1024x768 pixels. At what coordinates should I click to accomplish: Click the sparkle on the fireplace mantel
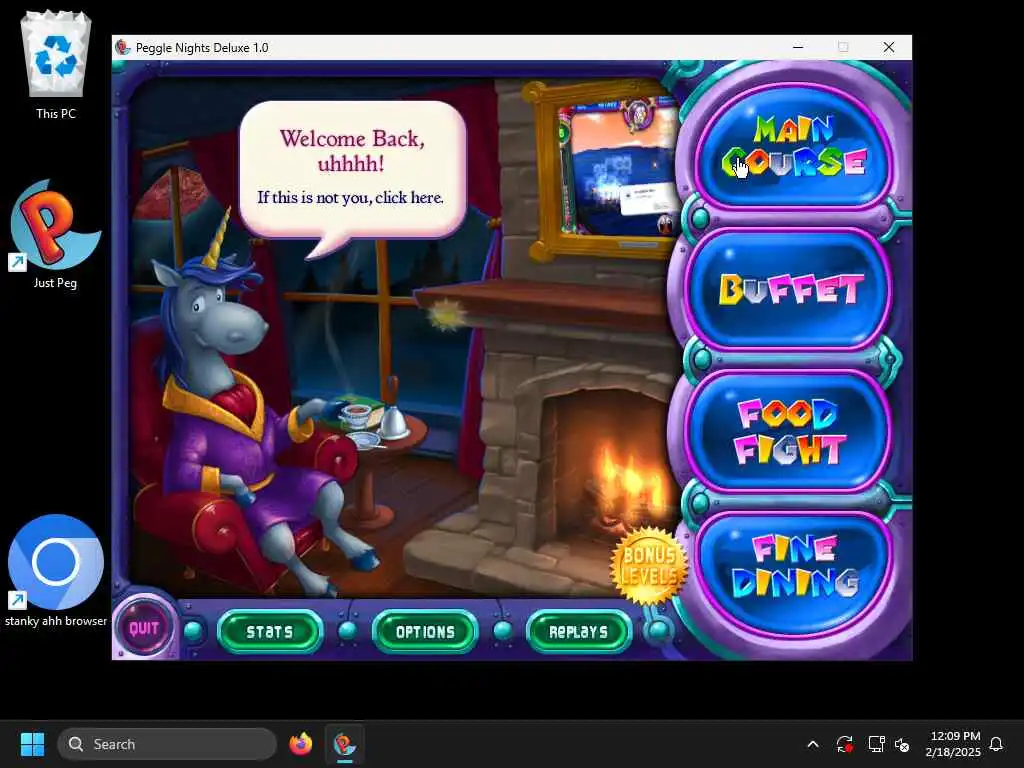pos(446,314)
